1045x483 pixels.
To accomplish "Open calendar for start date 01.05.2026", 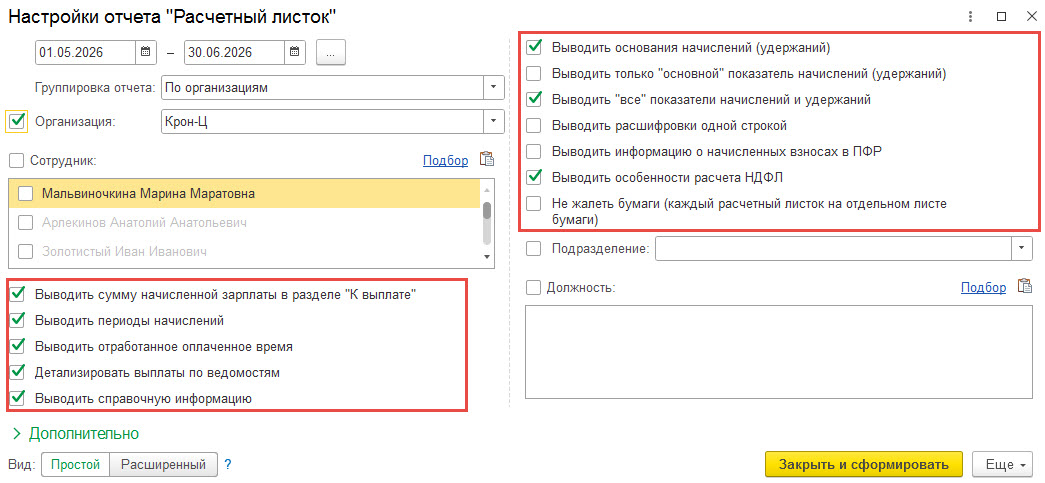I will (x=145, y=52).
